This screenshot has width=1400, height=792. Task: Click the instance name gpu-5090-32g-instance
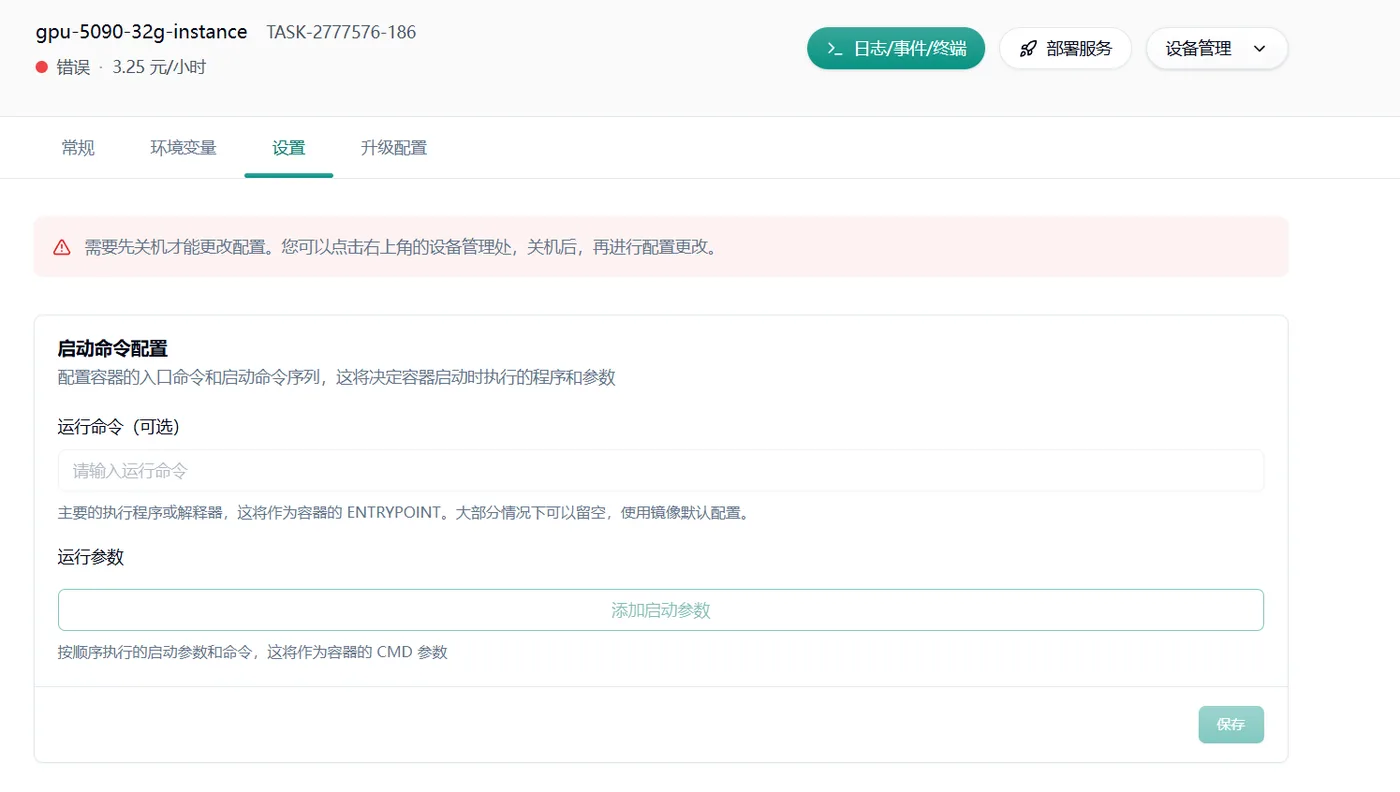[x=142, y=32]
